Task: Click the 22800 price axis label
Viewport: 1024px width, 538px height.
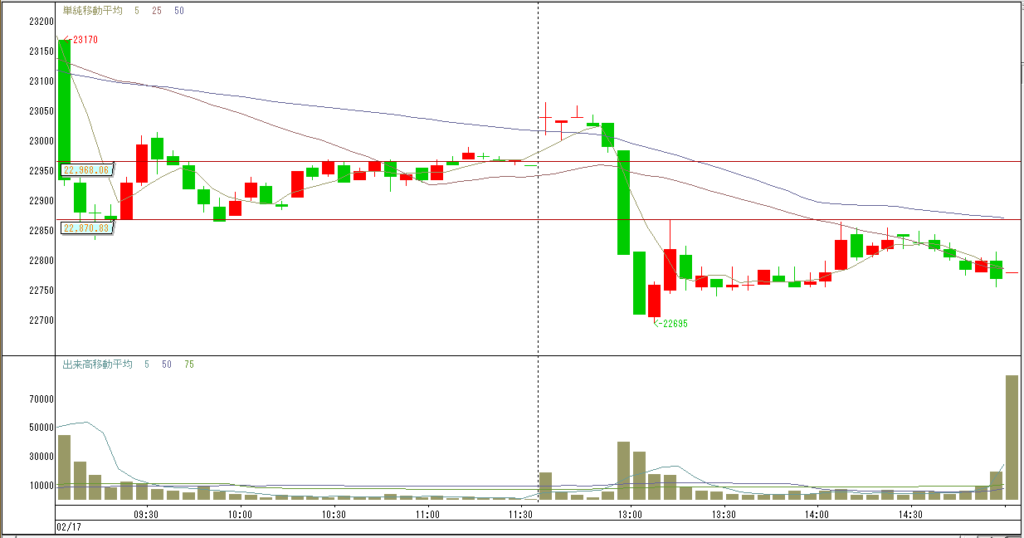Action: pos(41,261)
